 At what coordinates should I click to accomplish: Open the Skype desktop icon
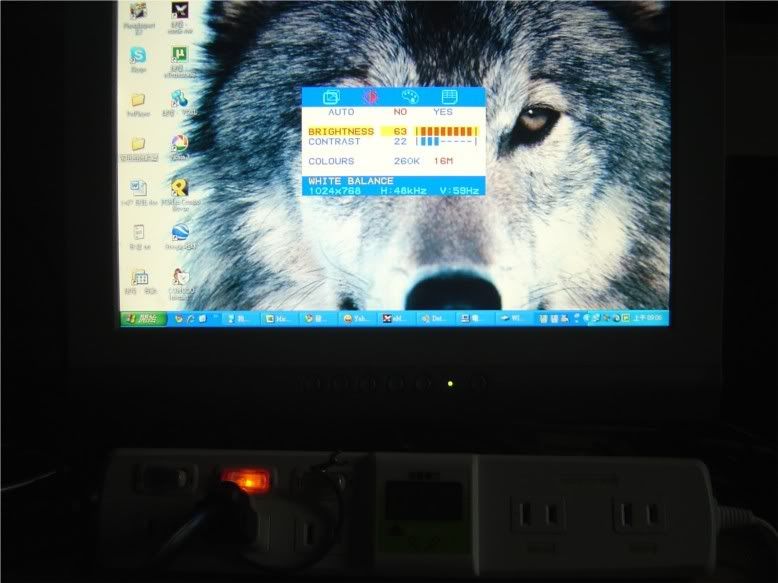pyautogui.click(x=138, y=58)
